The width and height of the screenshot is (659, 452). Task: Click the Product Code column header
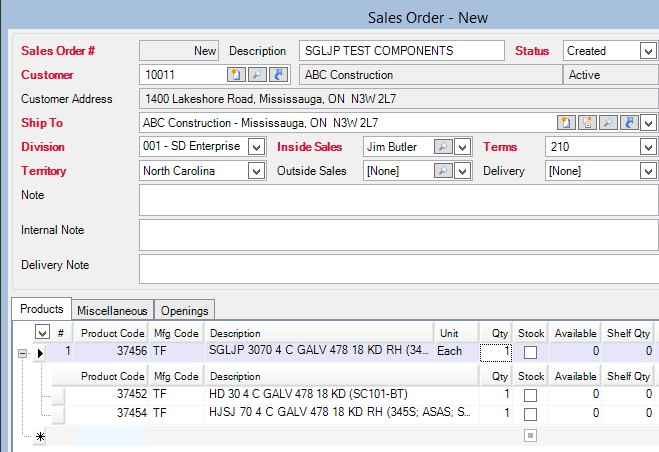click(x=112, y=333)
